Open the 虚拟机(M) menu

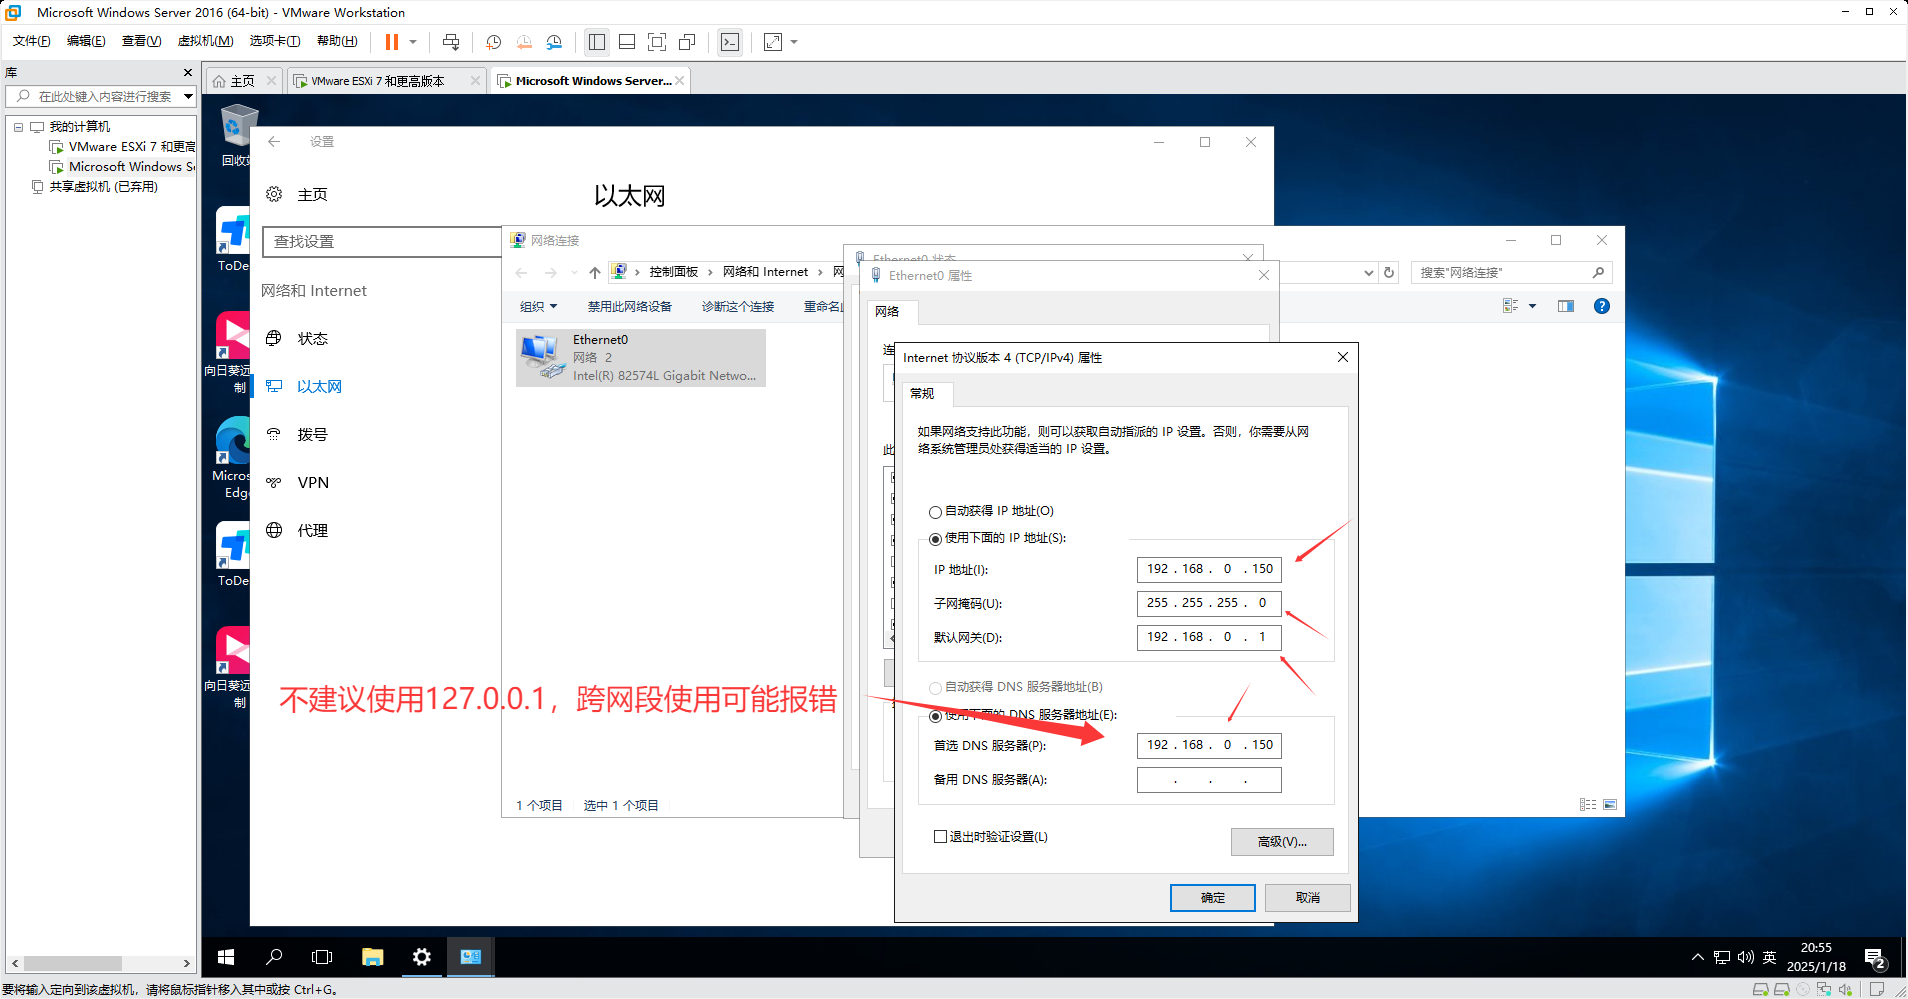click(x=205, y=41)
